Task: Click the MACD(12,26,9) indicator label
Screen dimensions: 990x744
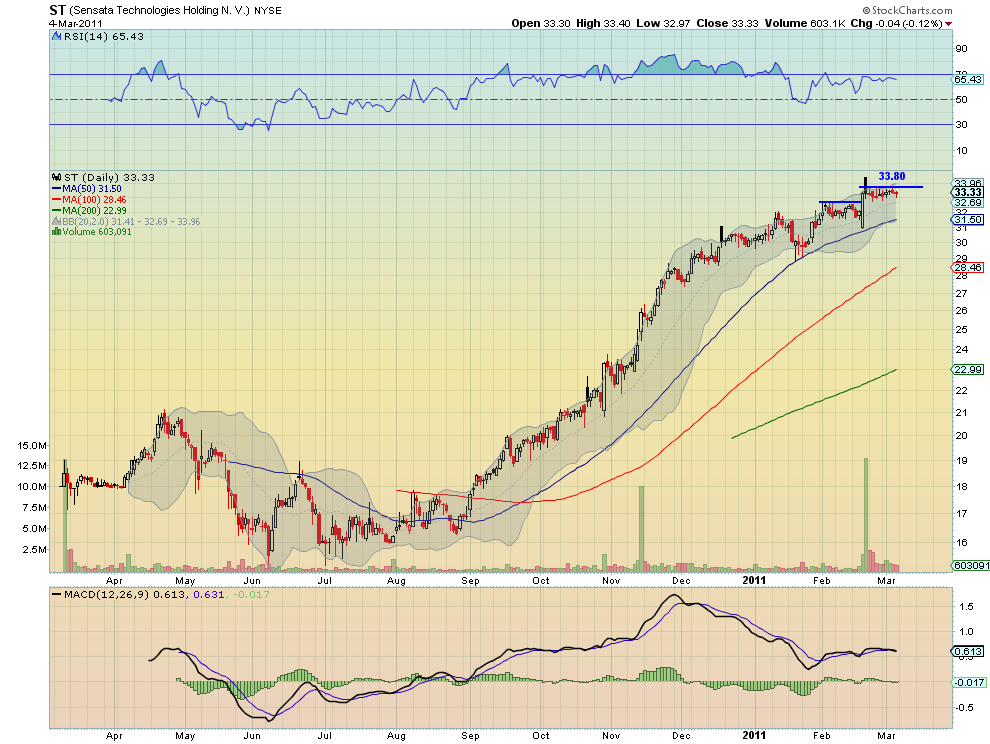Action: (107, 594)
